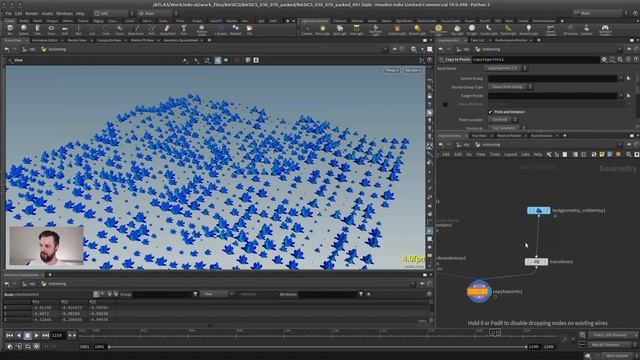Select the Torus shelf tool
This screenshot has height=360, width=640.
tap(51, 29)
